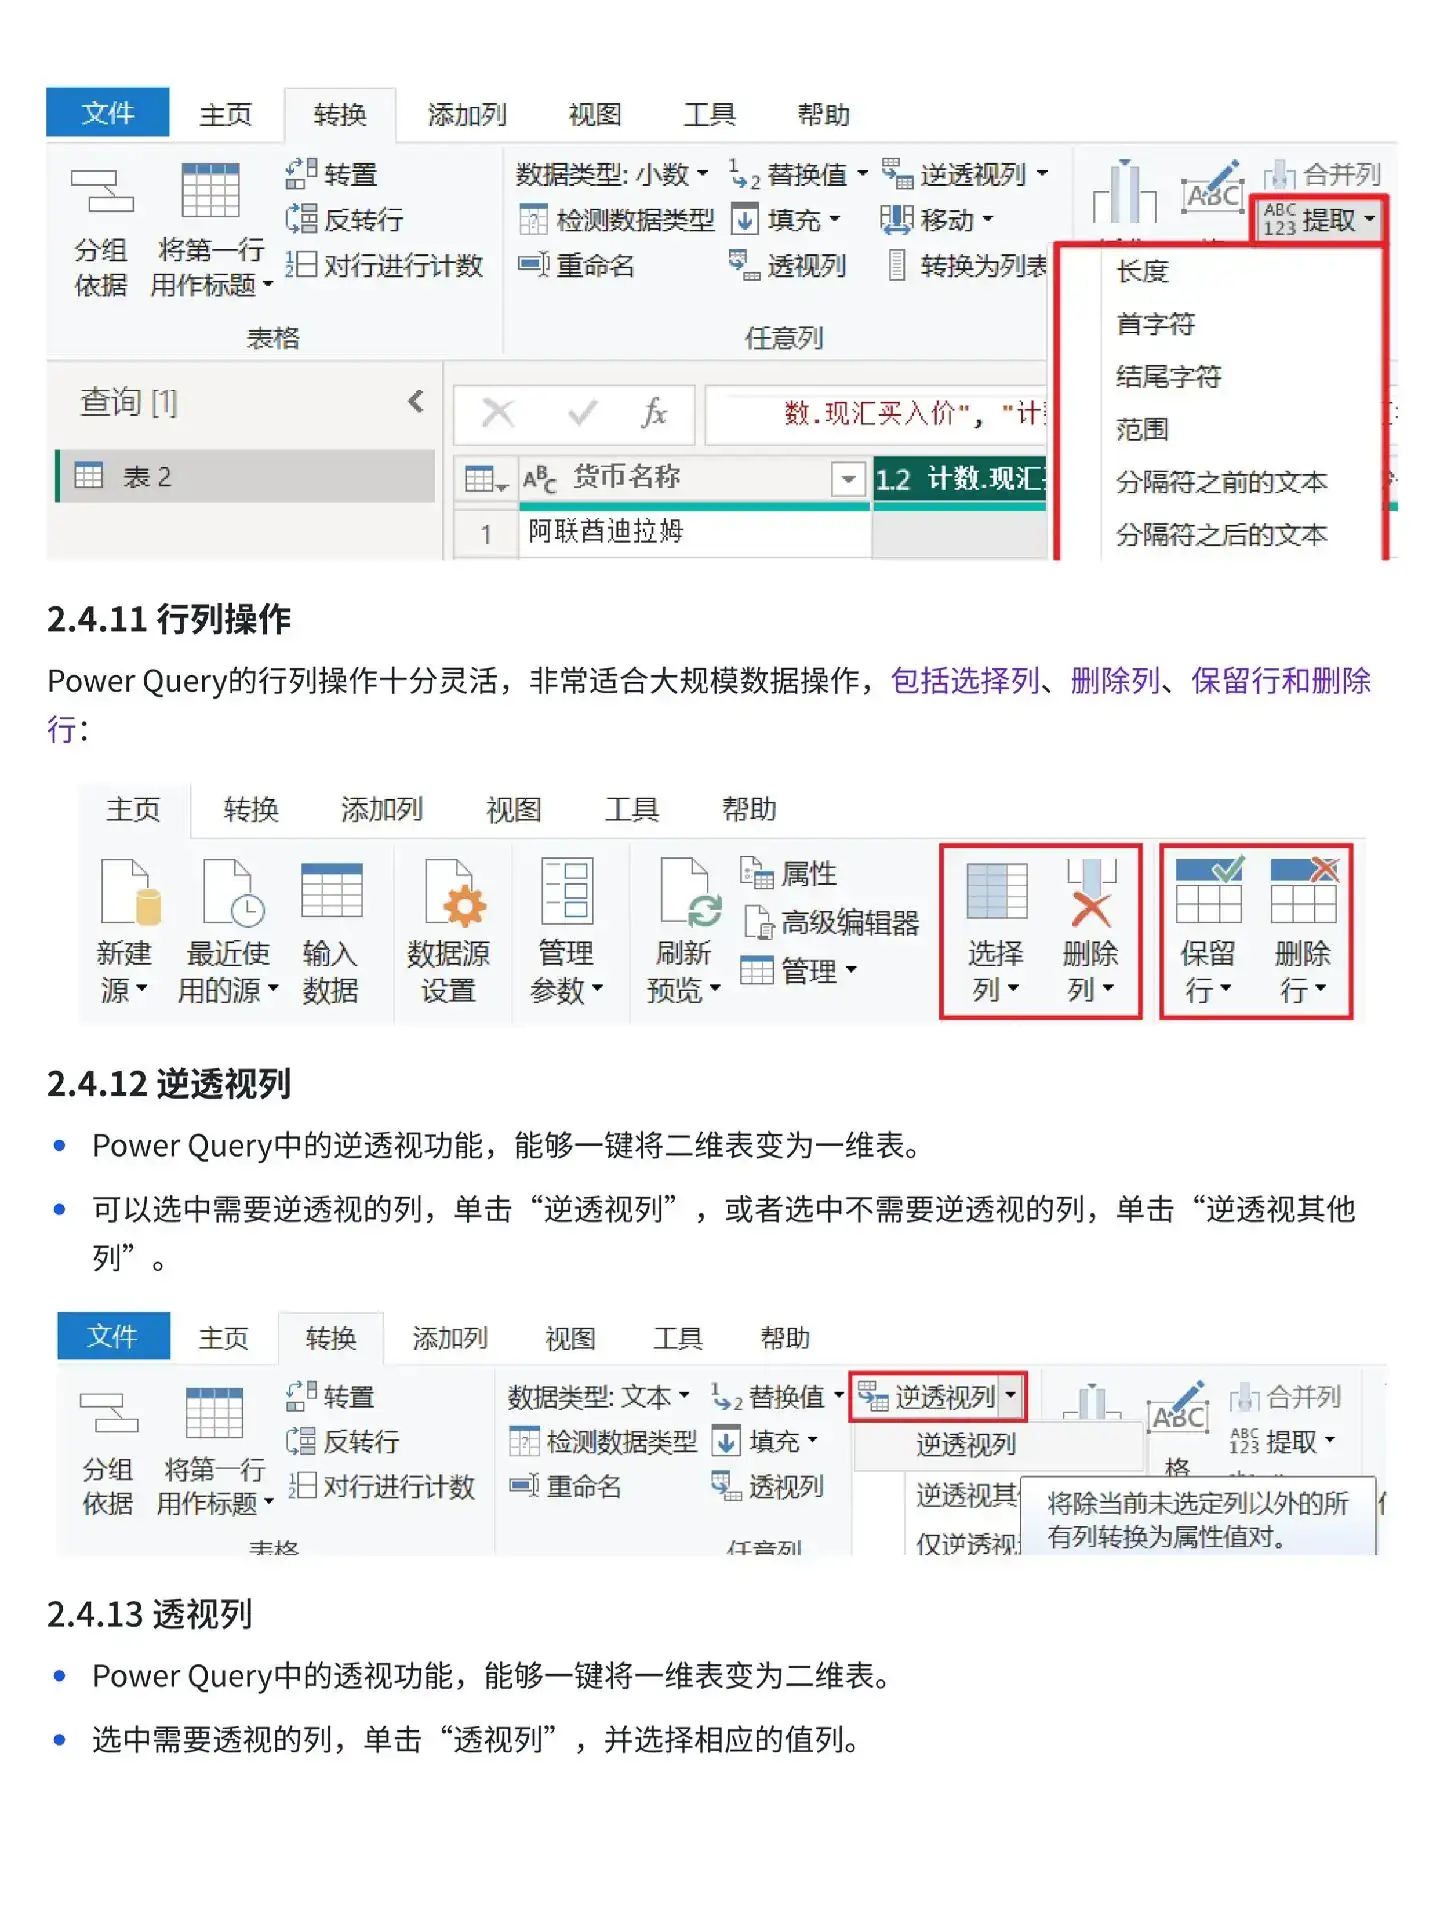
Task: Click 管理参数 icon
Action: click(x=567, y=891)
